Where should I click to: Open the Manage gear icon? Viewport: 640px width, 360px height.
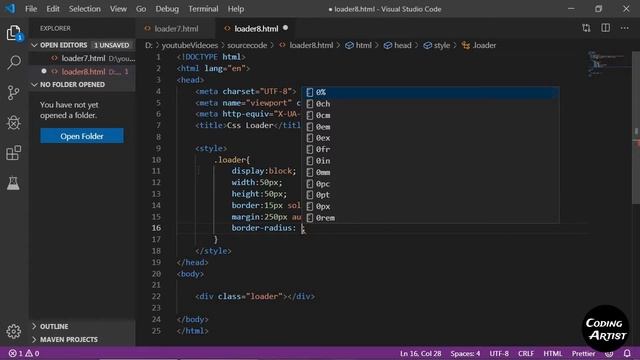13,331
